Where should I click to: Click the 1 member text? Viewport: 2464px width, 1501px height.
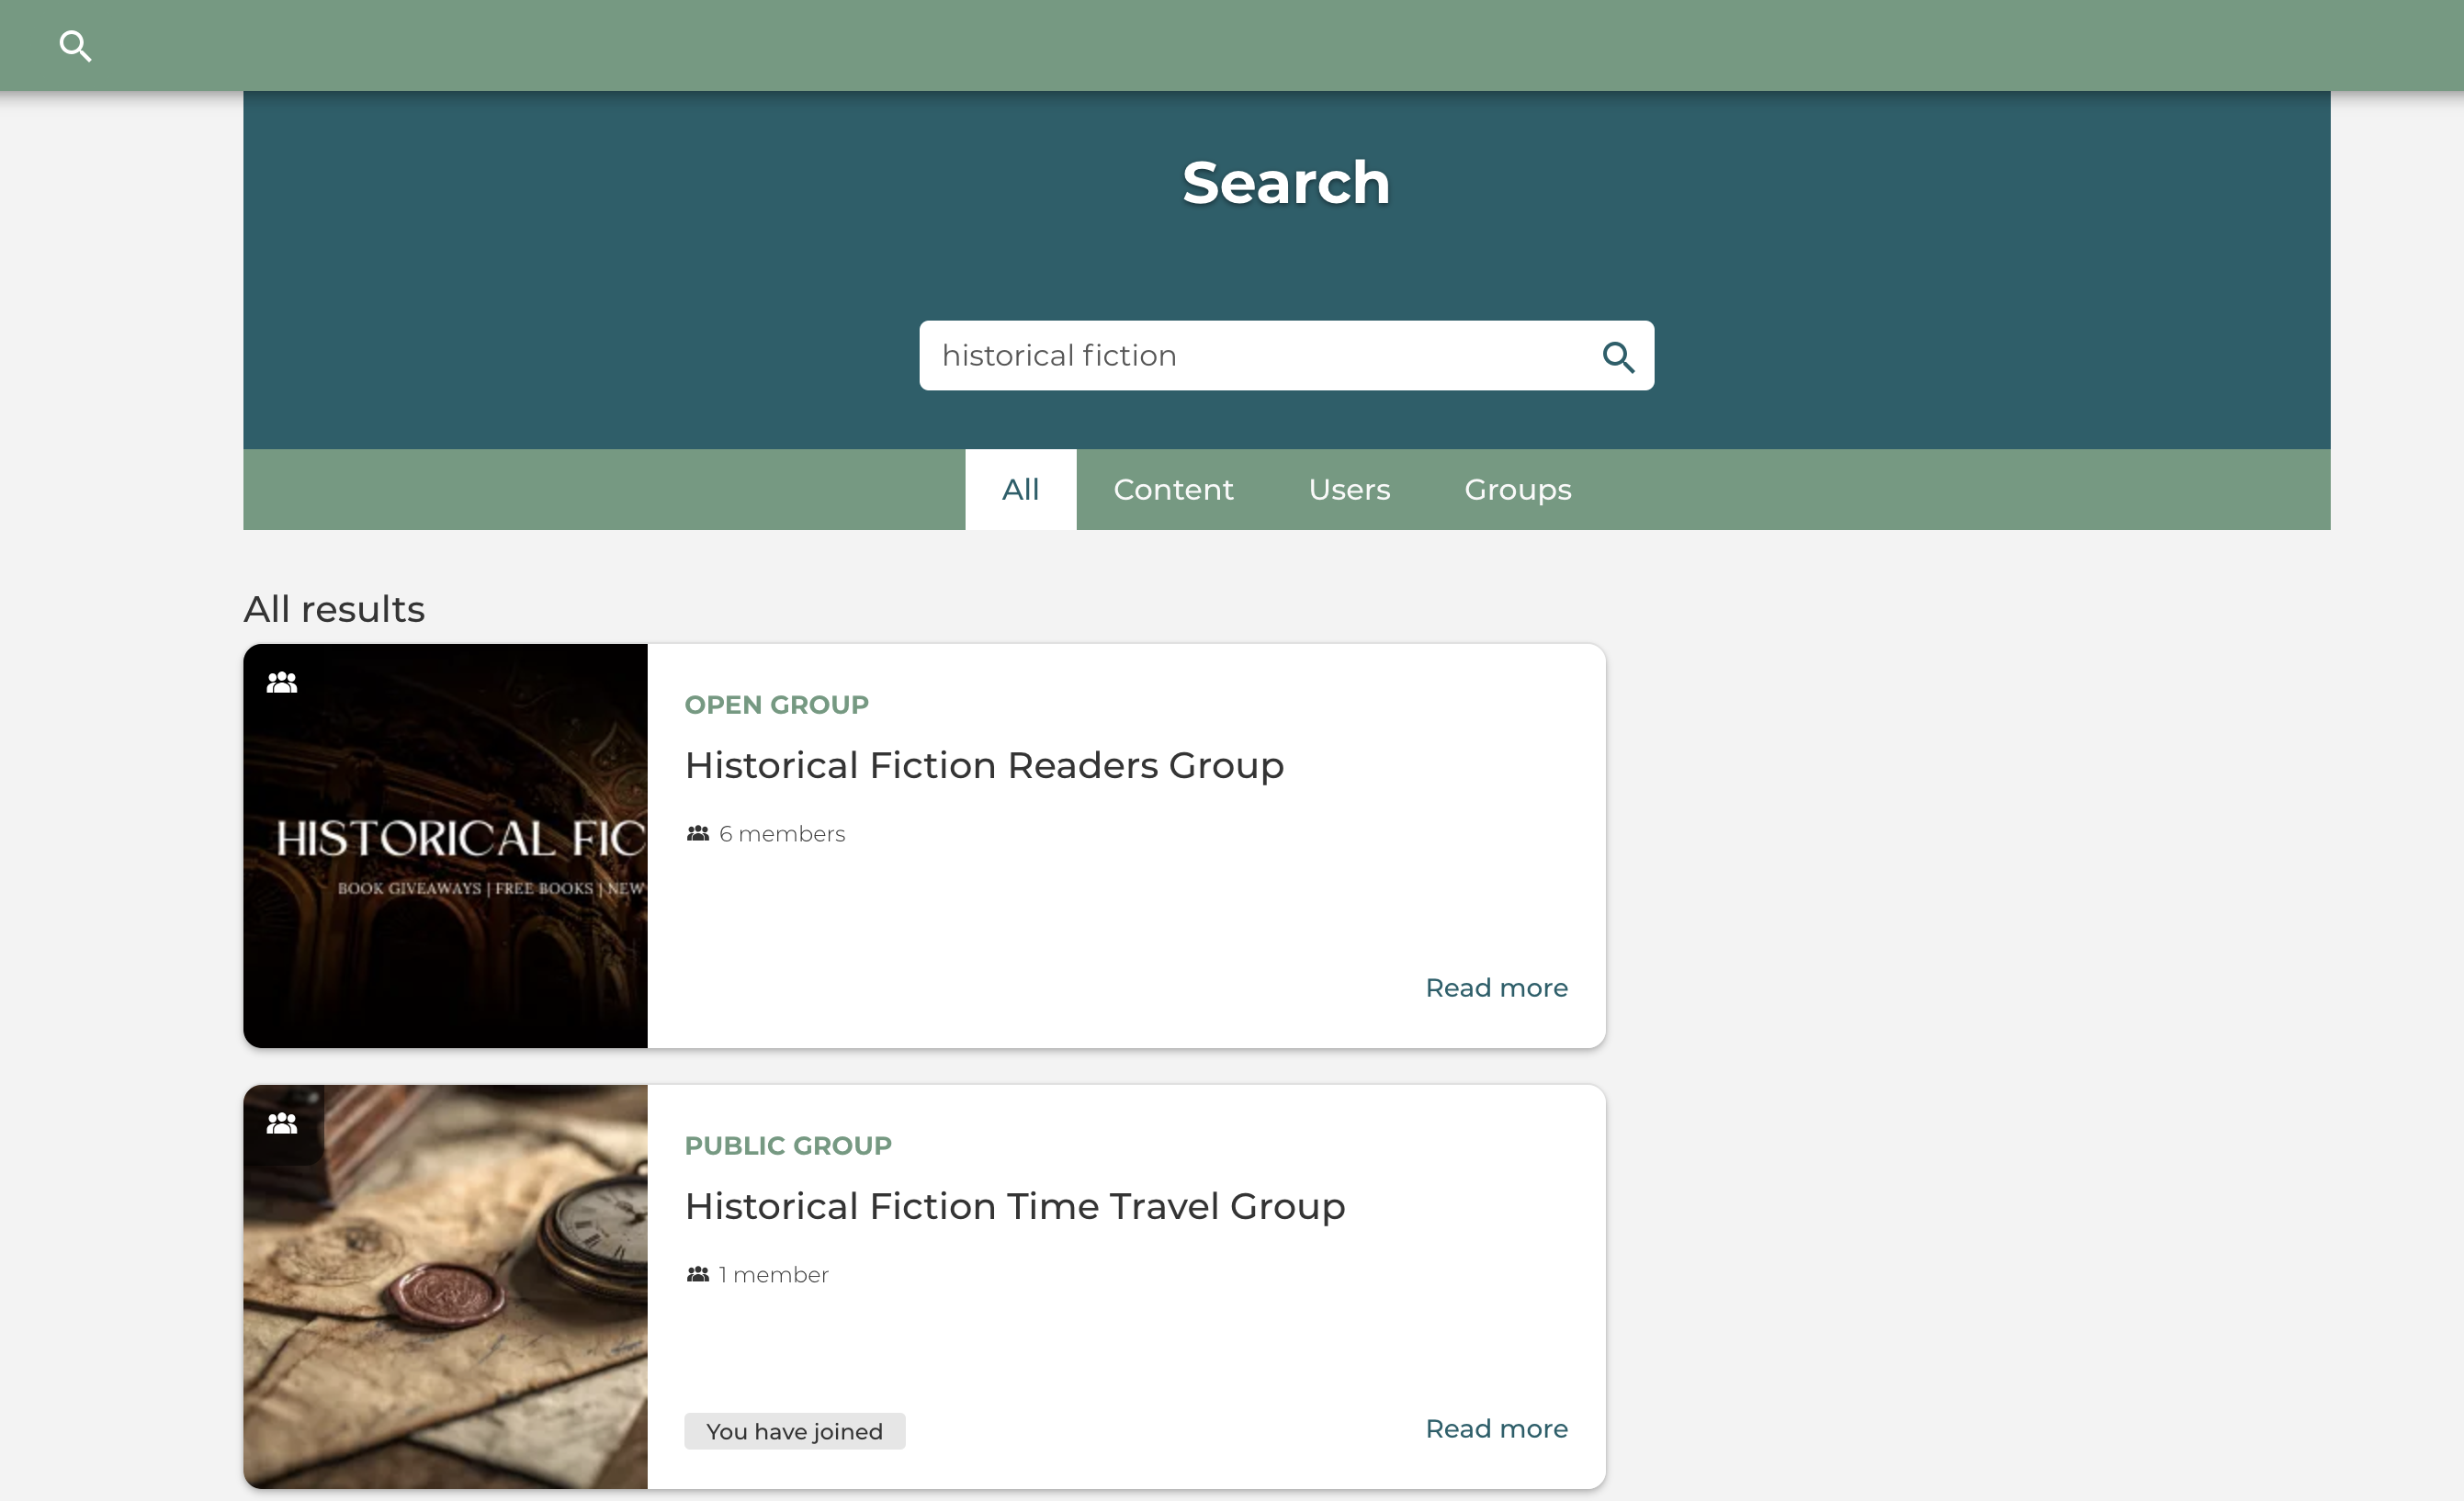(773, 1275)
